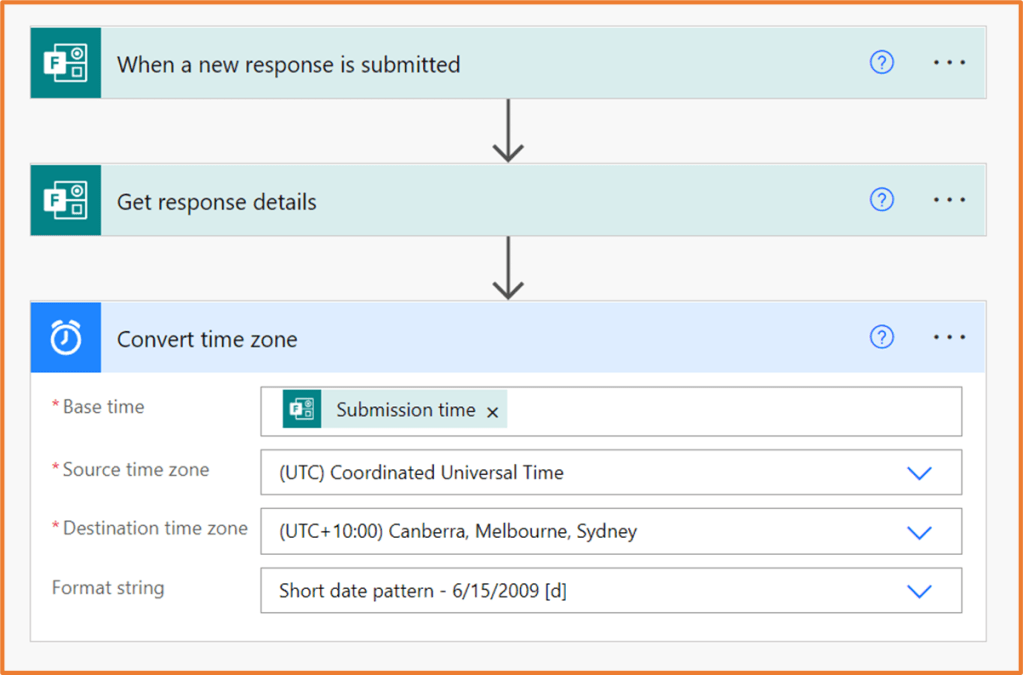Open help for Get response details step
Viewport: 1023px width, 675px height.
point(881,200)
